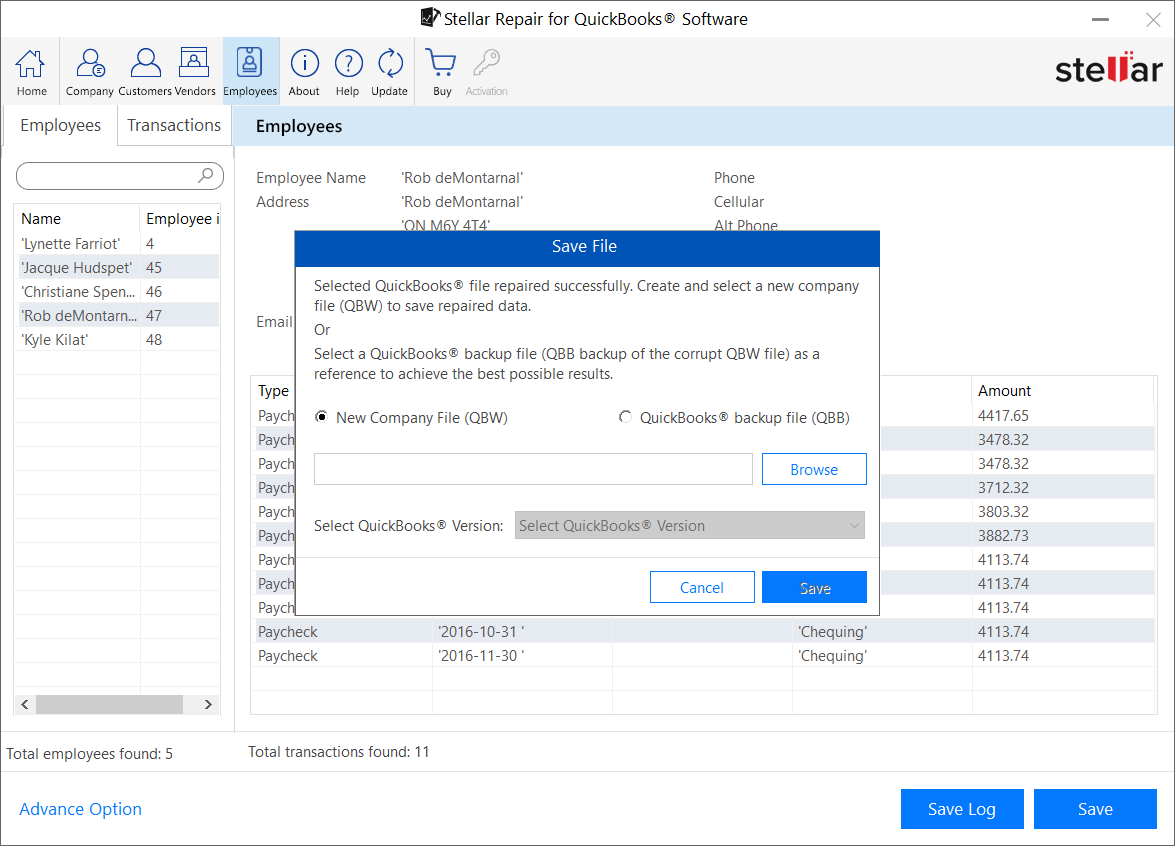Click the Employees toolbar icon
1175x846 pixels.
coord(250,72)
